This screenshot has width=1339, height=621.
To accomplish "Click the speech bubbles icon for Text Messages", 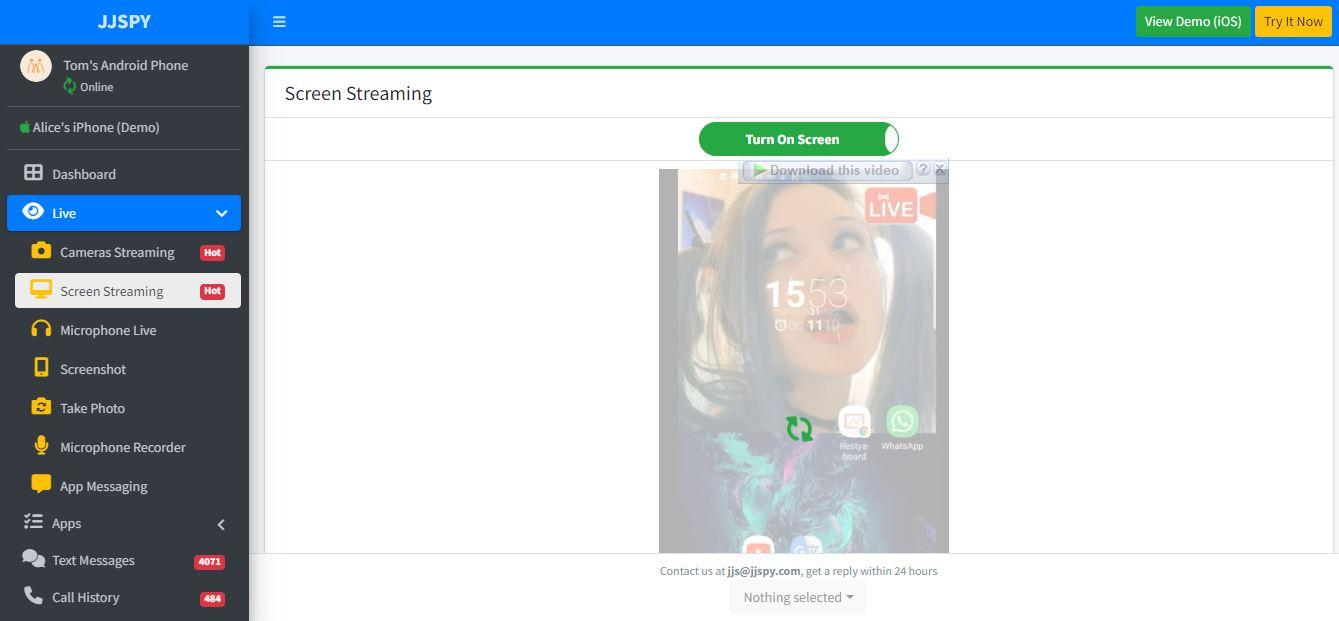I will tap(33, 559).
